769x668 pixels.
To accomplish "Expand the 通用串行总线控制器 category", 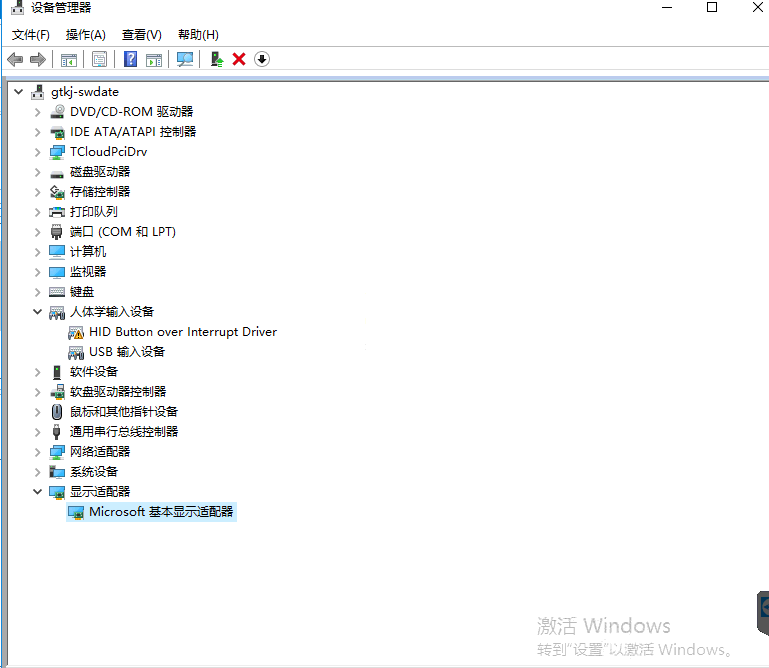I will click(x=37, y=432).
